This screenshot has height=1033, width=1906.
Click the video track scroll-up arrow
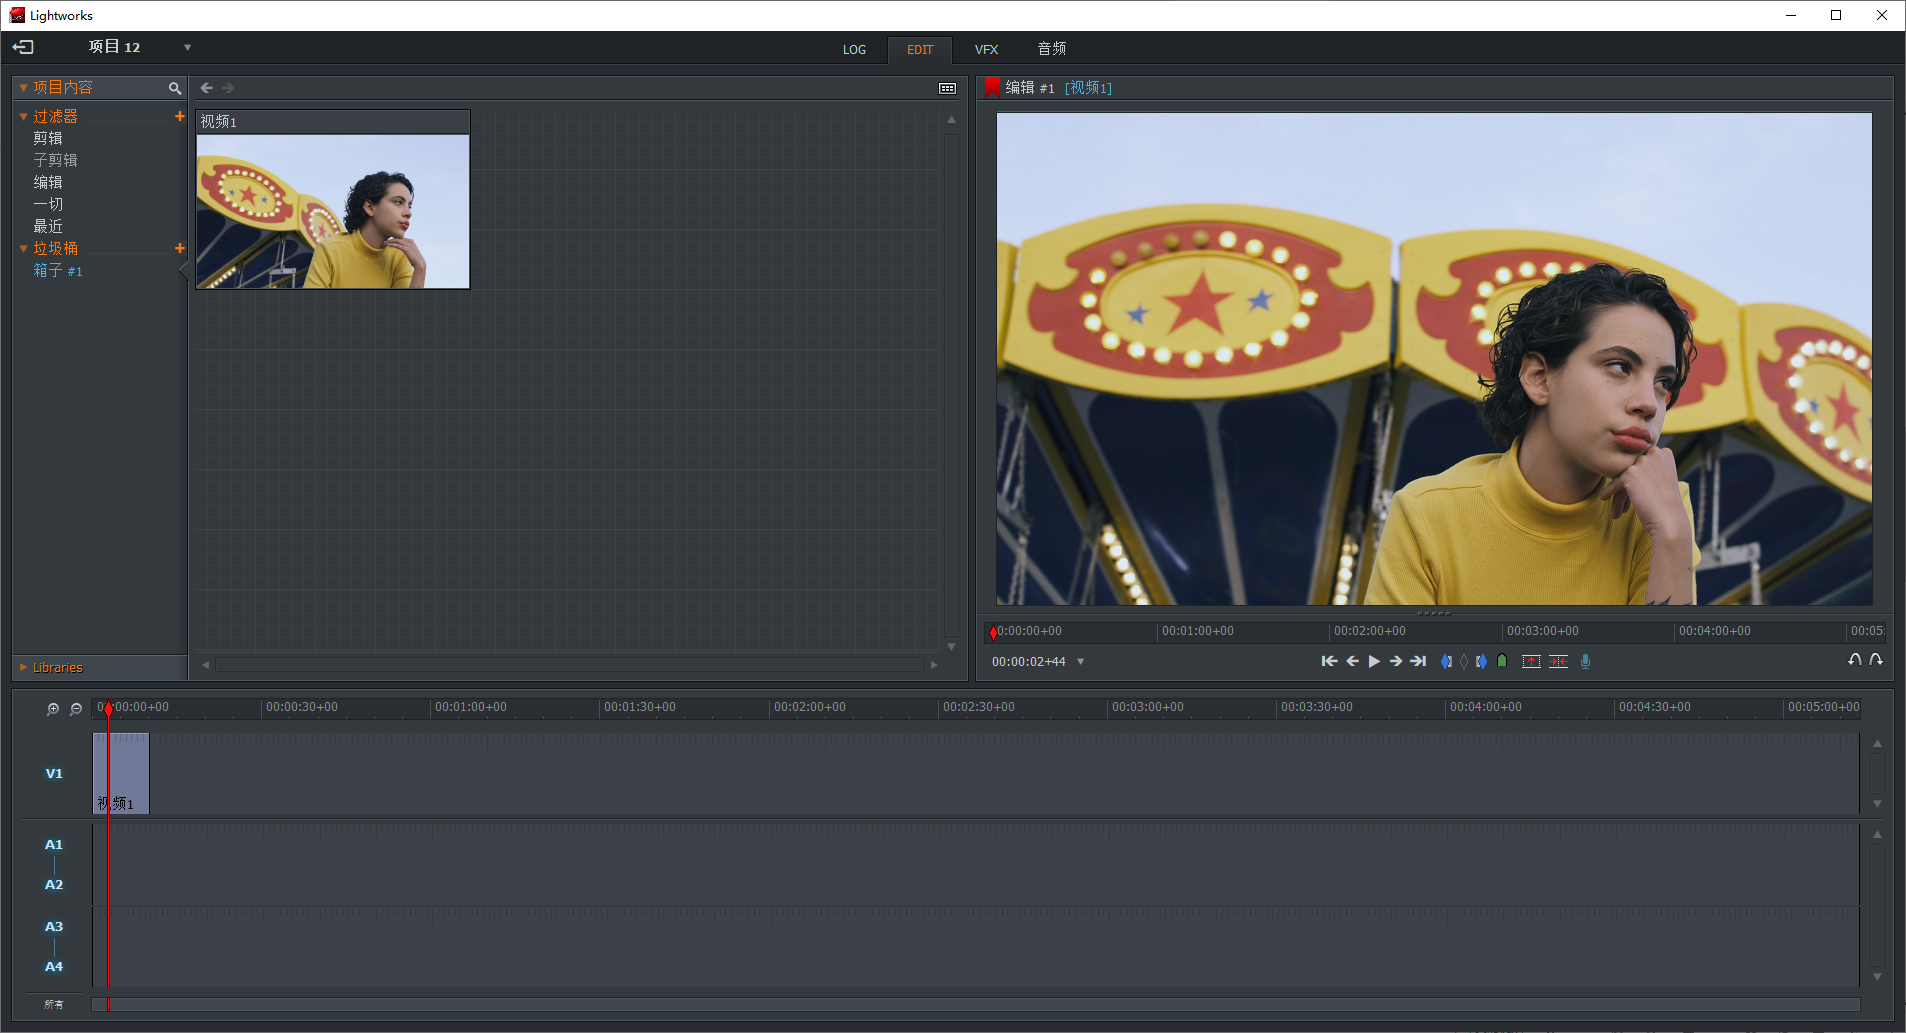pos(1877,743)
